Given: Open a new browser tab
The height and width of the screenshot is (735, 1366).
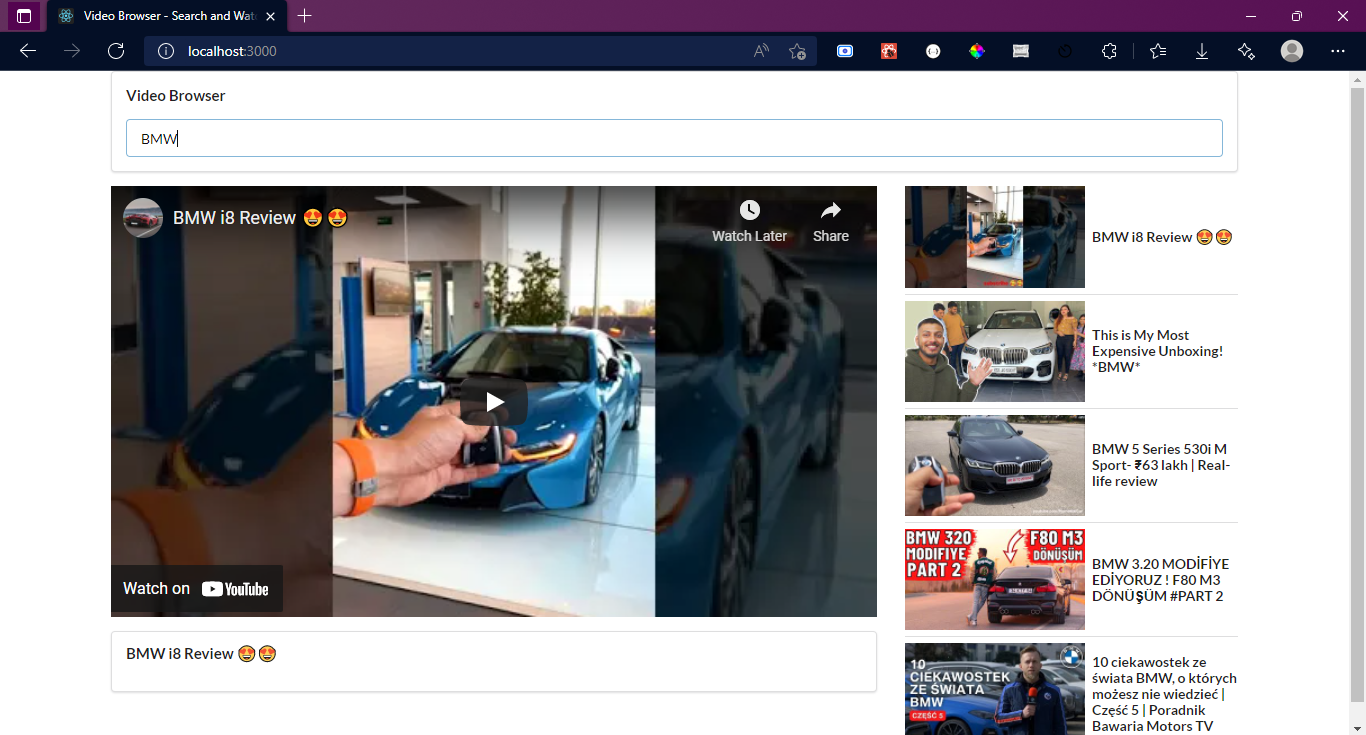Looking at the screenshot, I should point(304,16).
